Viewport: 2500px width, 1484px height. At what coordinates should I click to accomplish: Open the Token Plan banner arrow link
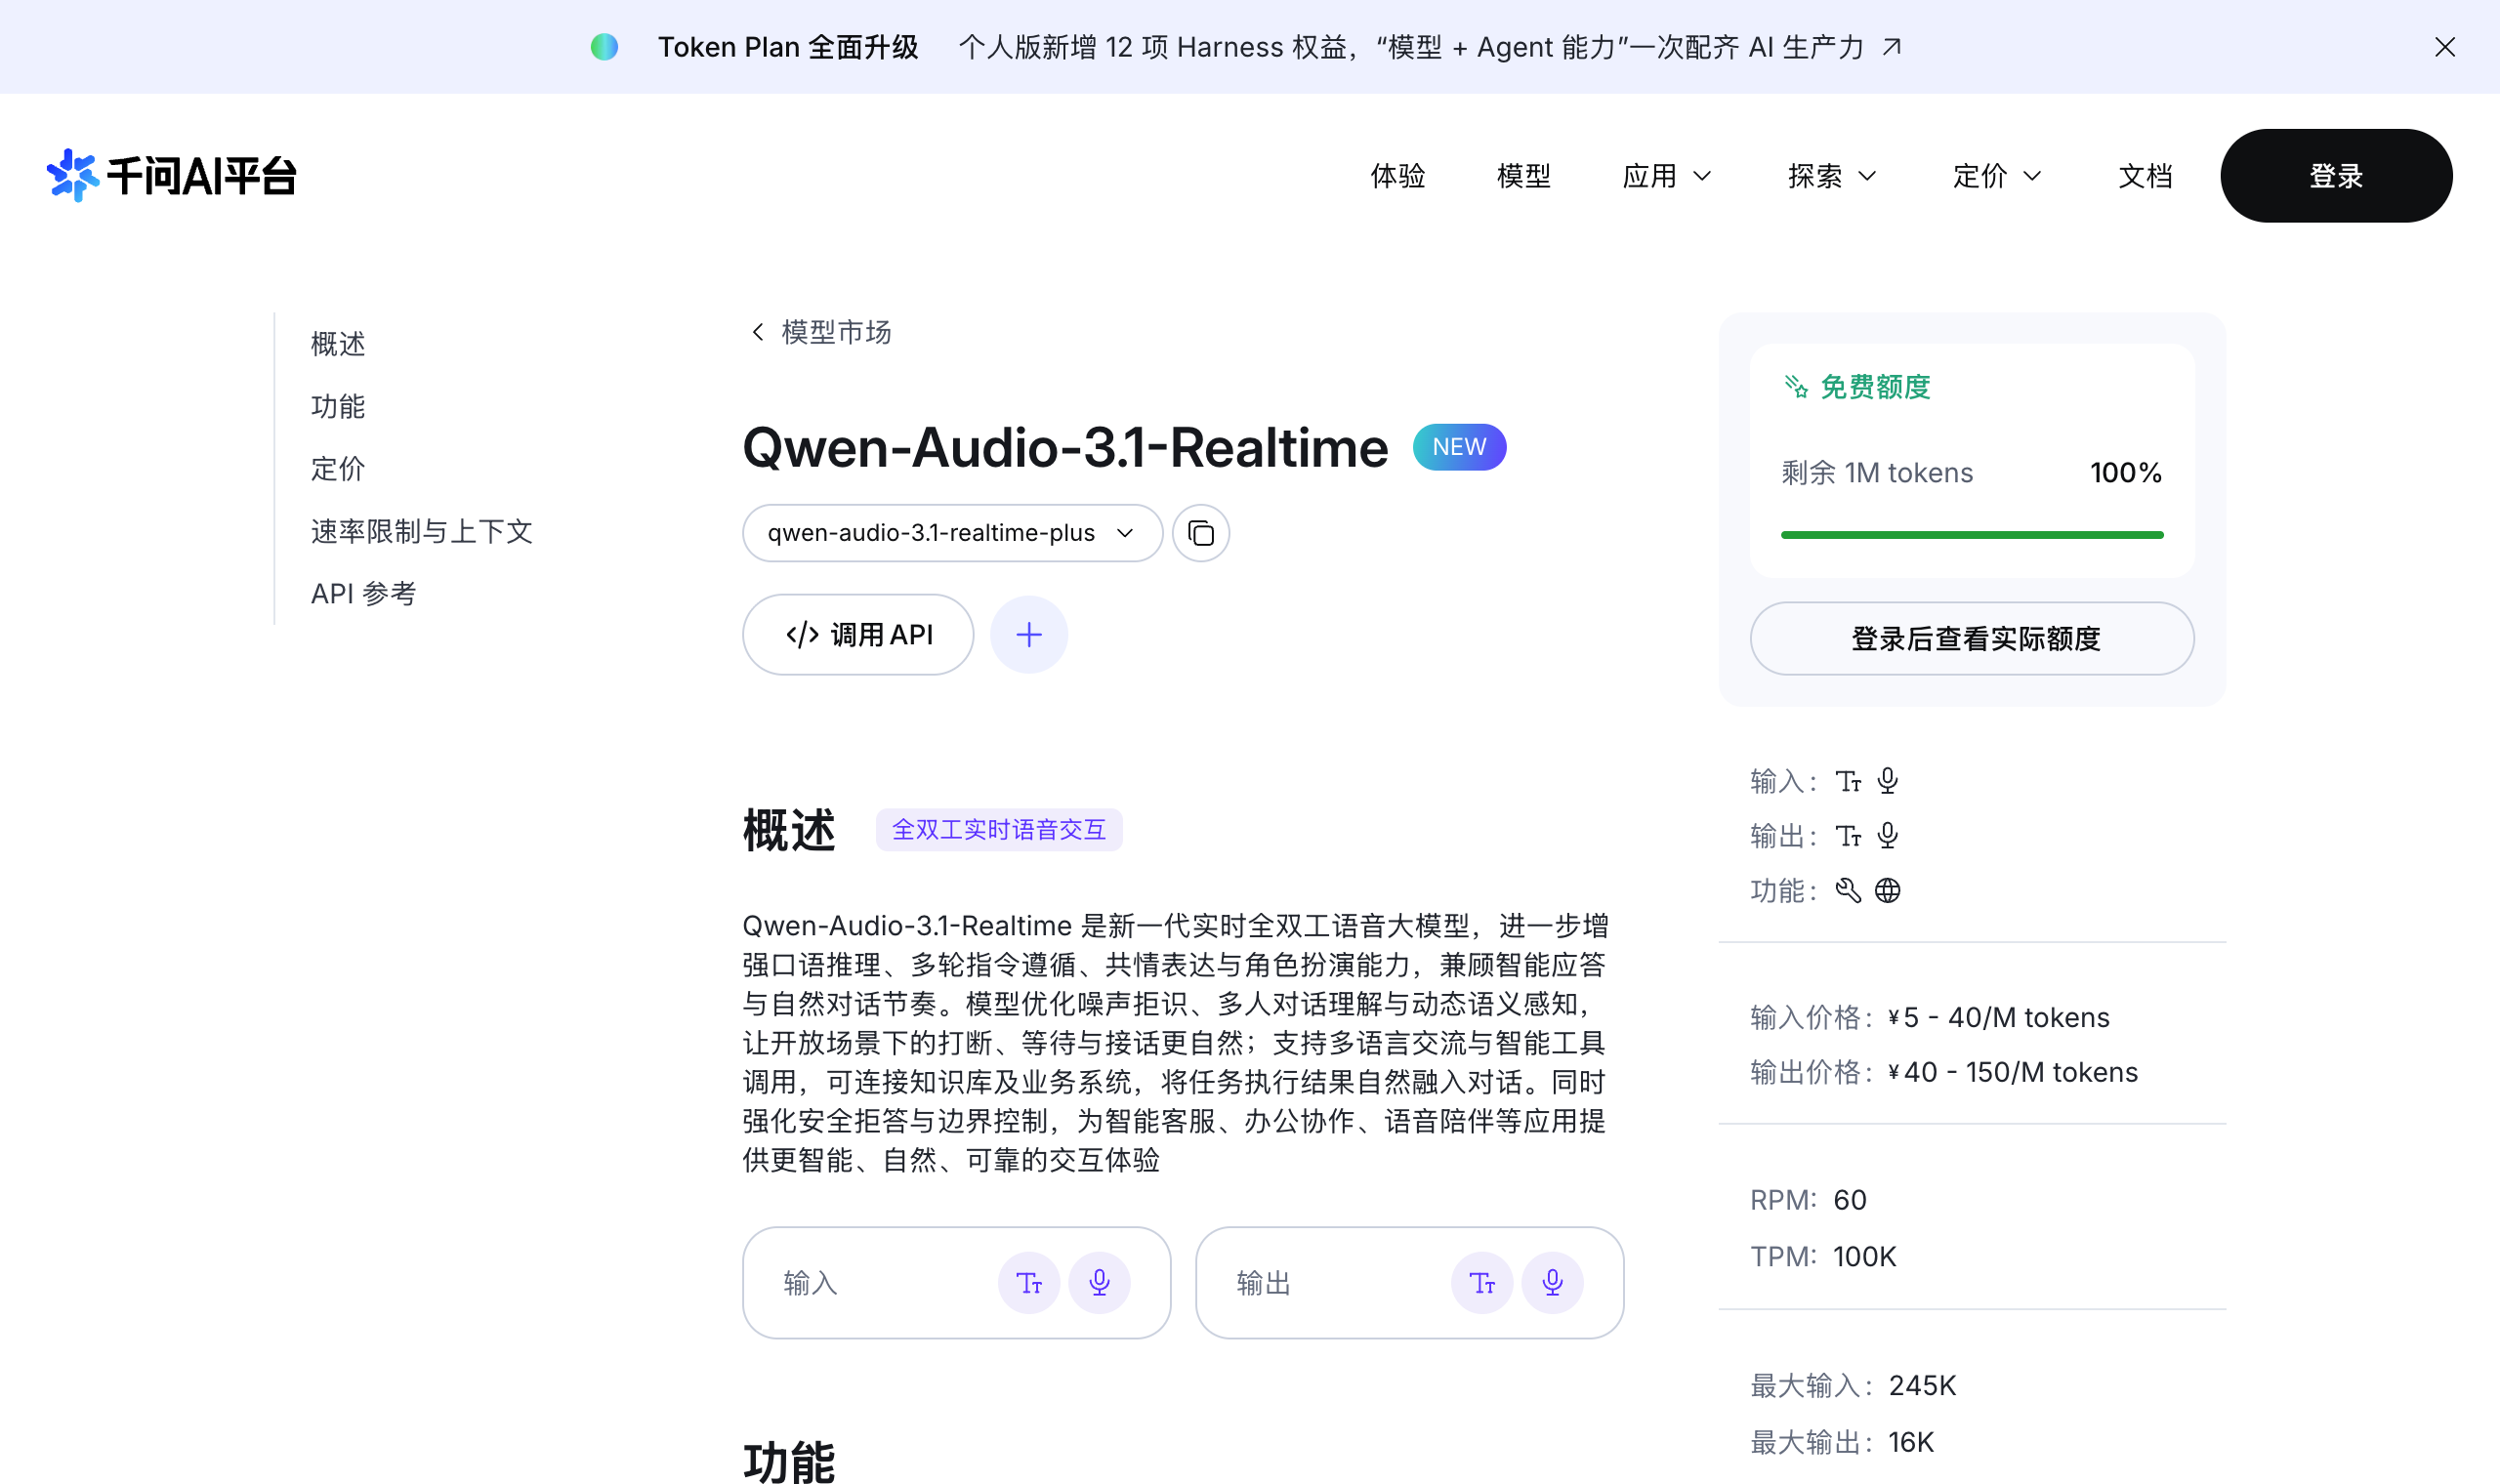[1891, 47]
